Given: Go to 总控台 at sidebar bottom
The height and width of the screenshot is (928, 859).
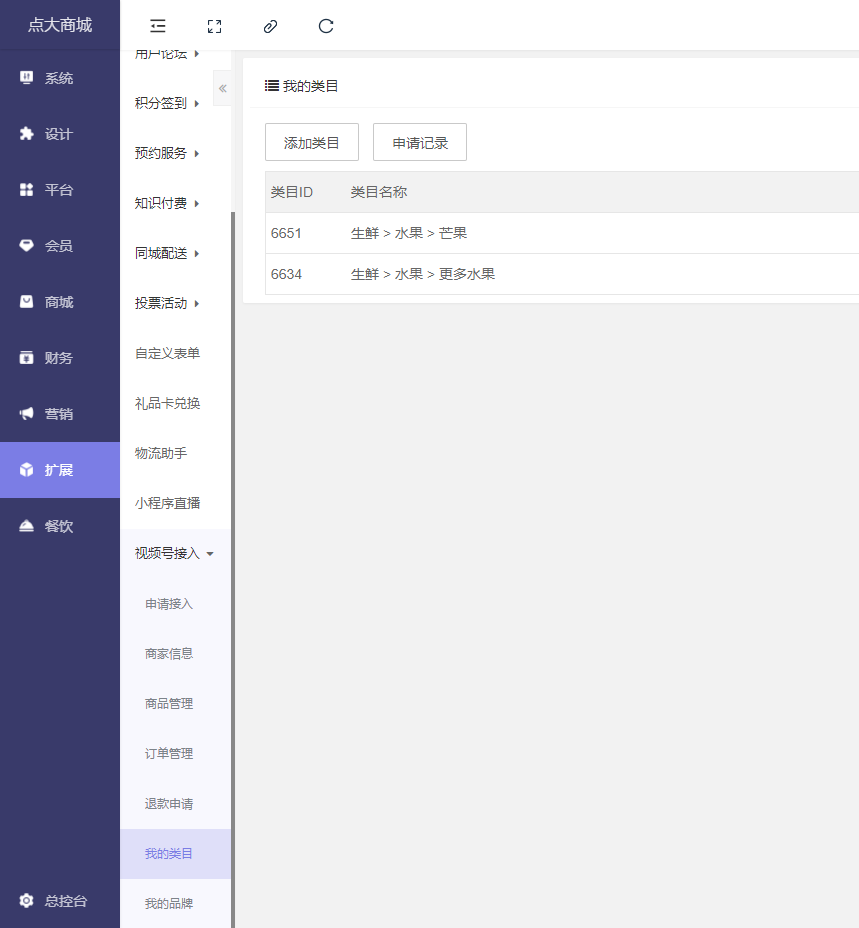Looking at the screenshot, I should (60, 901).
